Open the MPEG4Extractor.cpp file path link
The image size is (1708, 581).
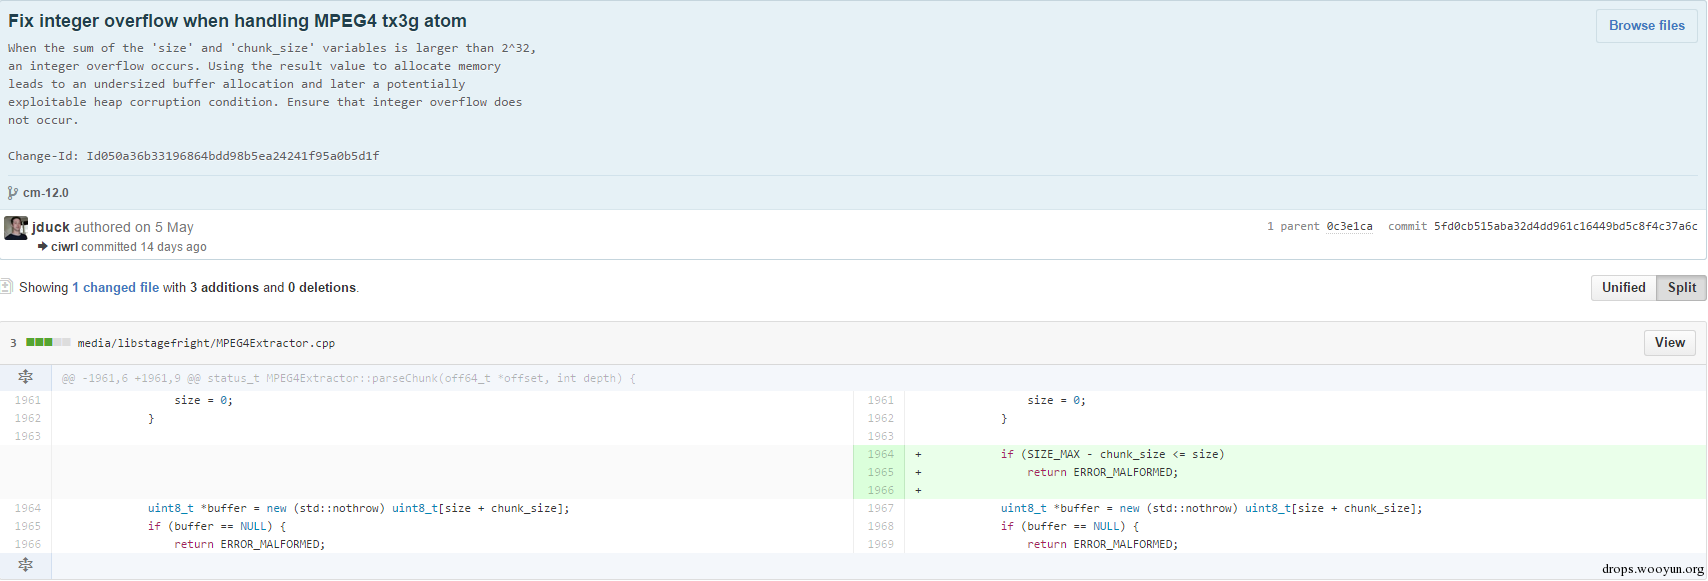tap(206, 343)
